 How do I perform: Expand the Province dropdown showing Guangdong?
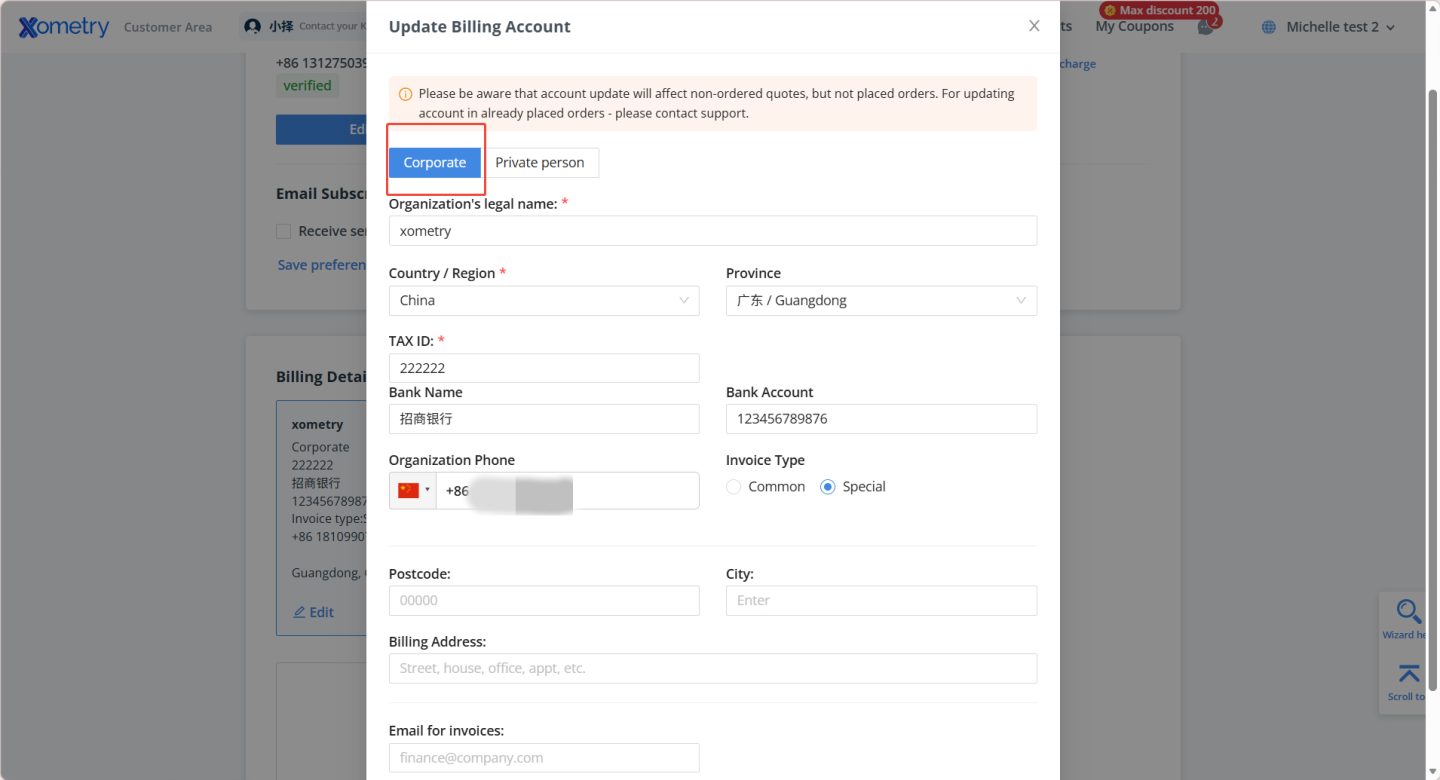[881, 300]
